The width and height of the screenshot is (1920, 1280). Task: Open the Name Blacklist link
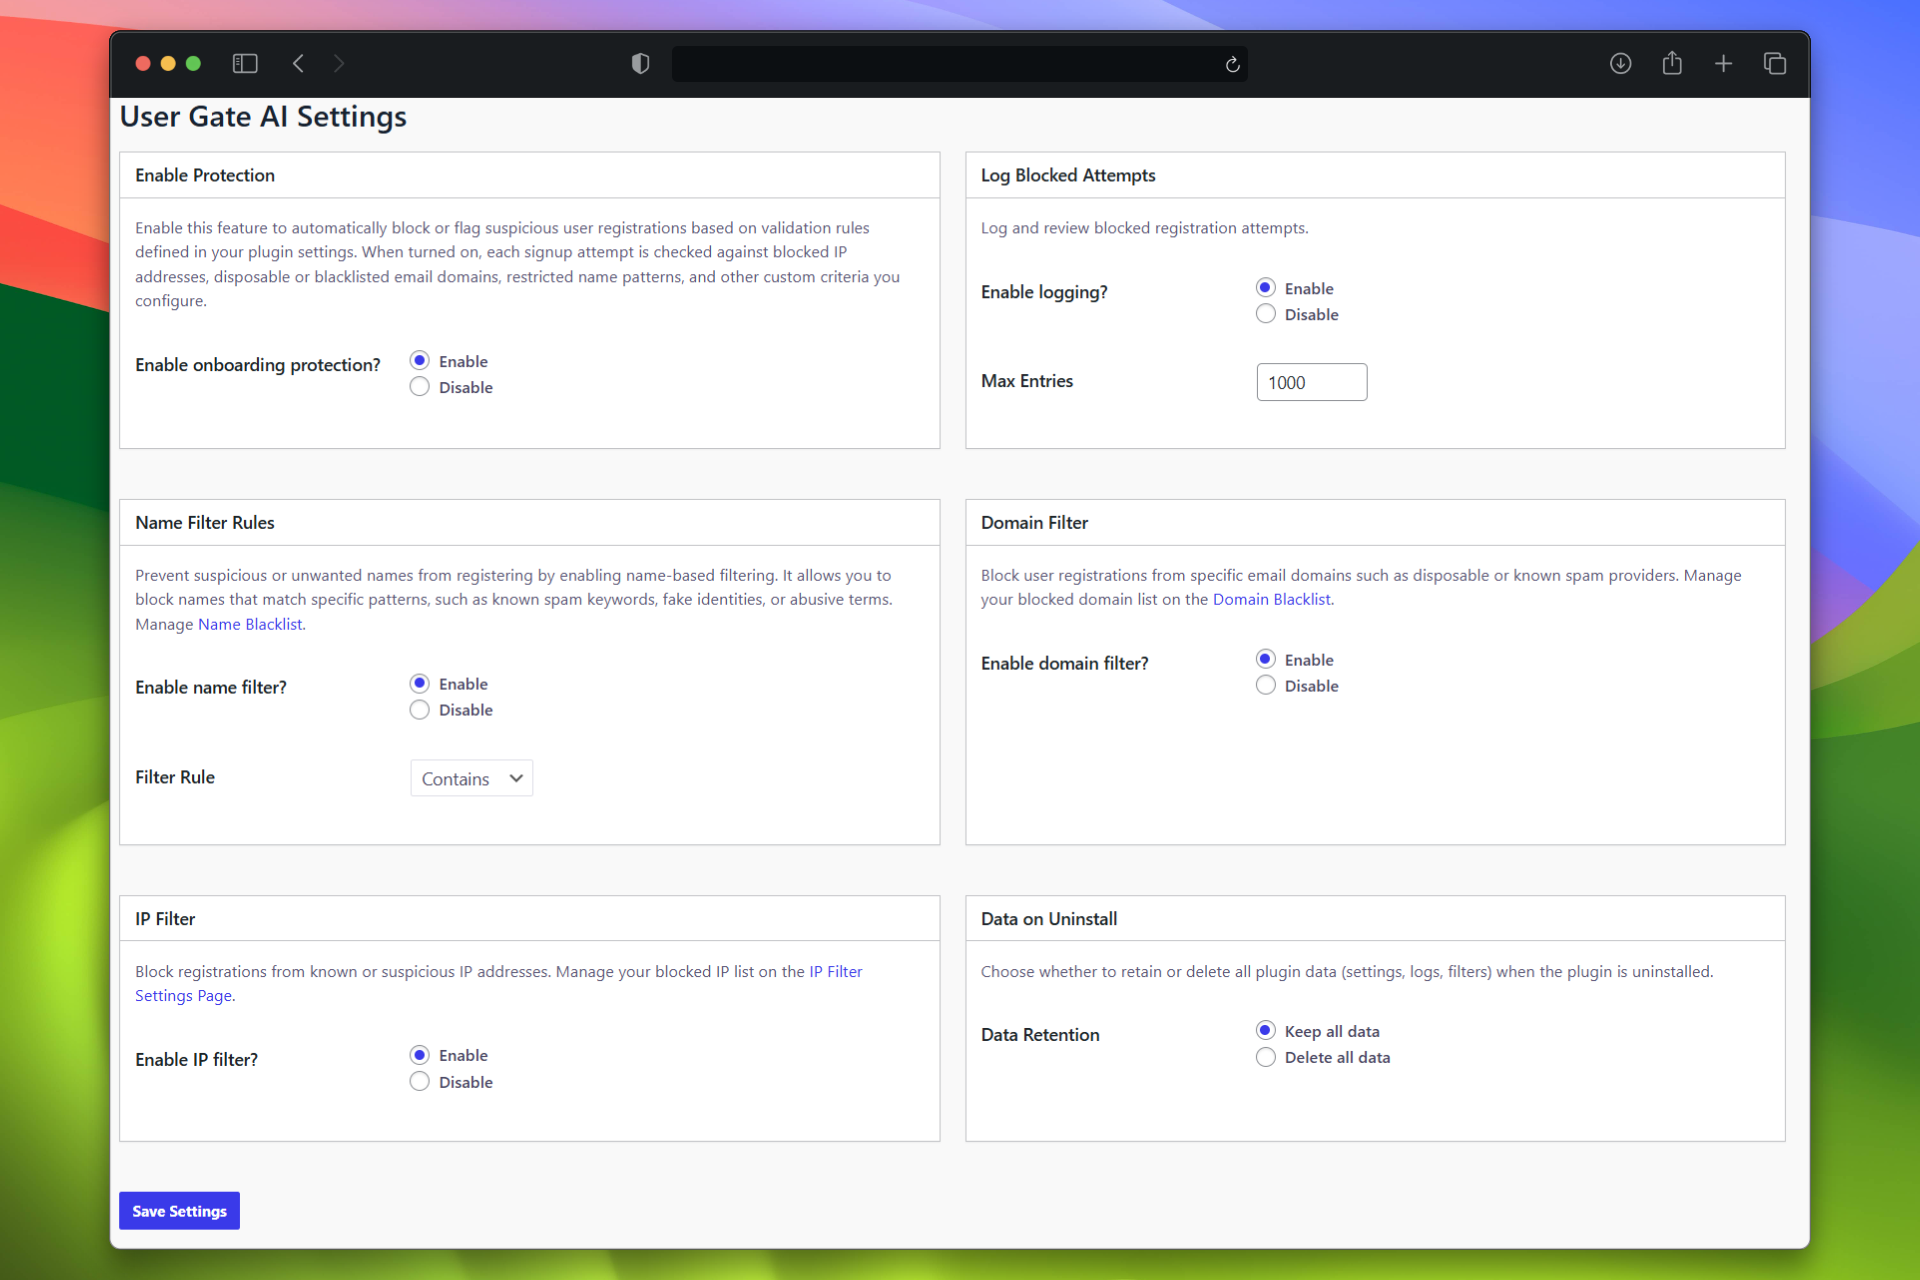click(x=250, y=624)
